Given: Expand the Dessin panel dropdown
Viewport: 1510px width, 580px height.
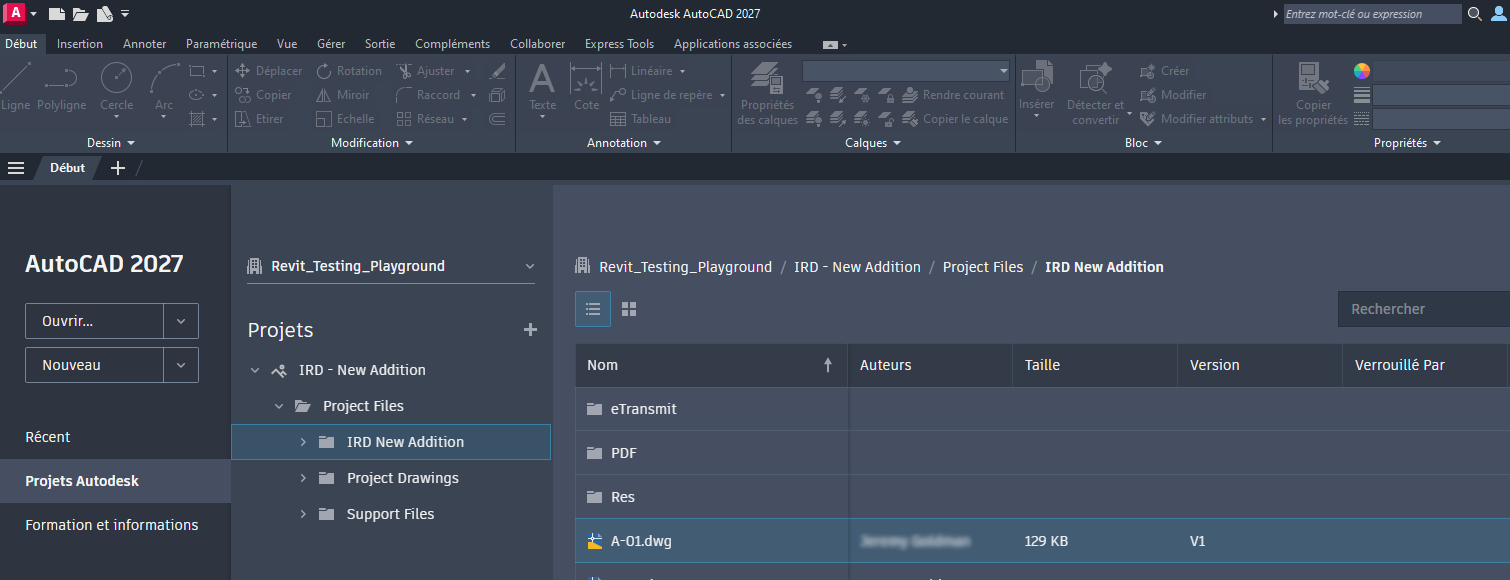Looking at the screenshot, I should point(111,143).
